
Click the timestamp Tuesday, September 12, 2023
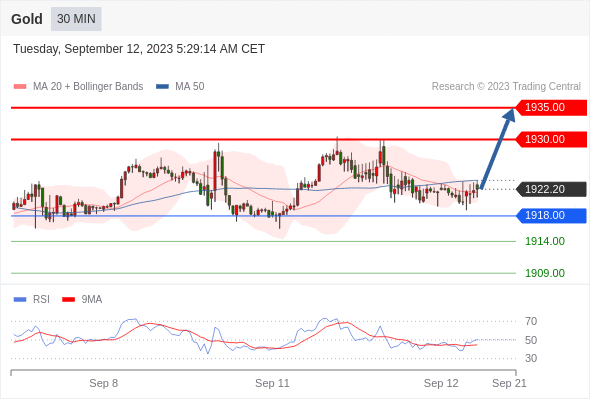pos(139,49)
